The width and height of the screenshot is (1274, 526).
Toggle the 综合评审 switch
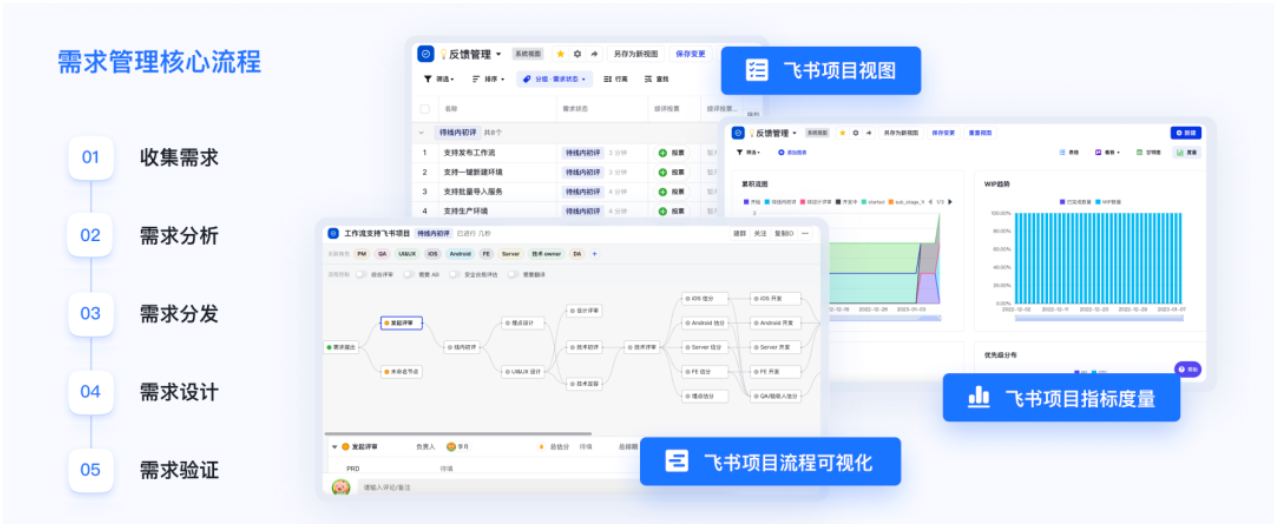[x=362, y=273]
